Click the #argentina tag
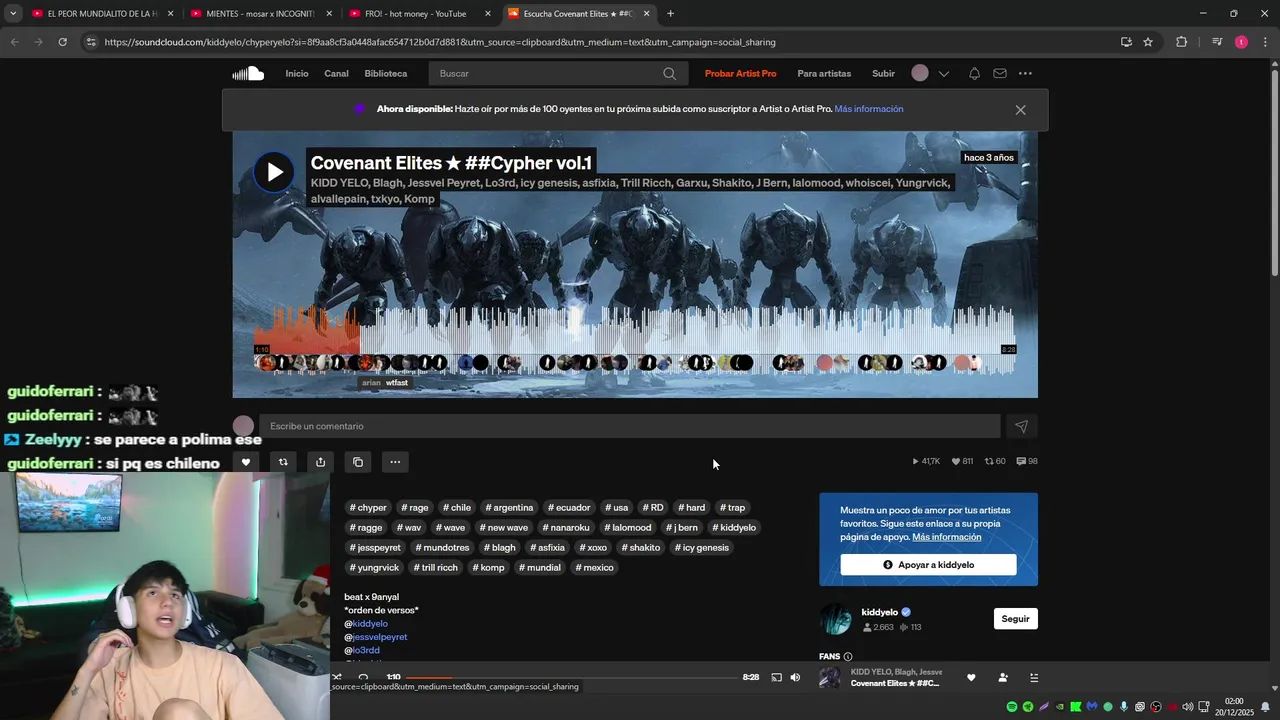The image size is (1280, 720). click(x=509, y=507)
